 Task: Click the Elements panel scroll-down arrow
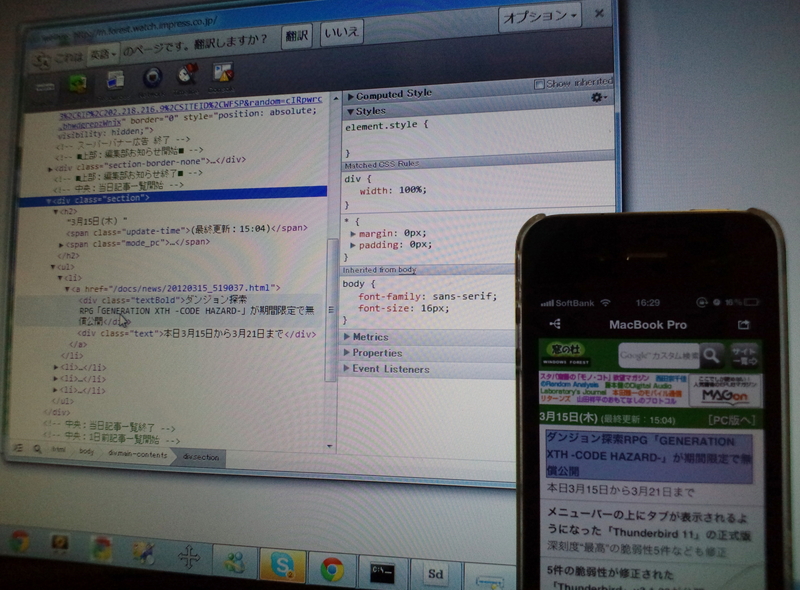(330, 447)
